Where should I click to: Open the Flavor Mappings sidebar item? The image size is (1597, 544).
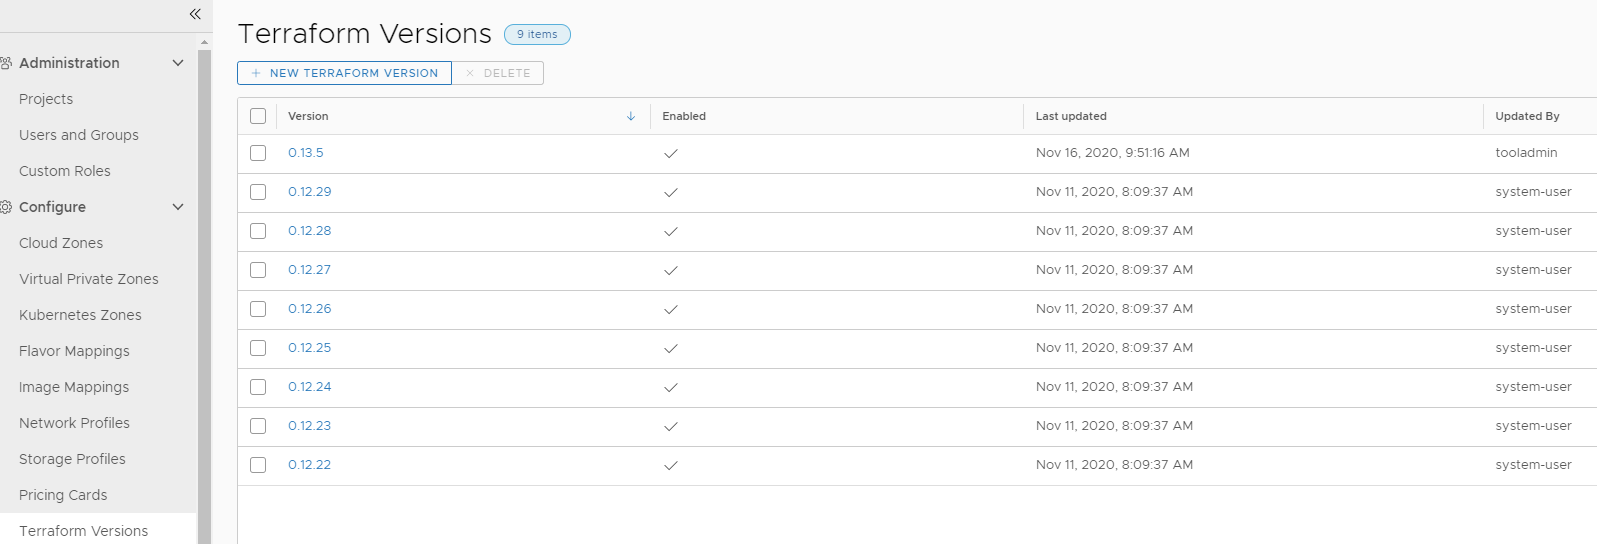[x=74, y=351]
